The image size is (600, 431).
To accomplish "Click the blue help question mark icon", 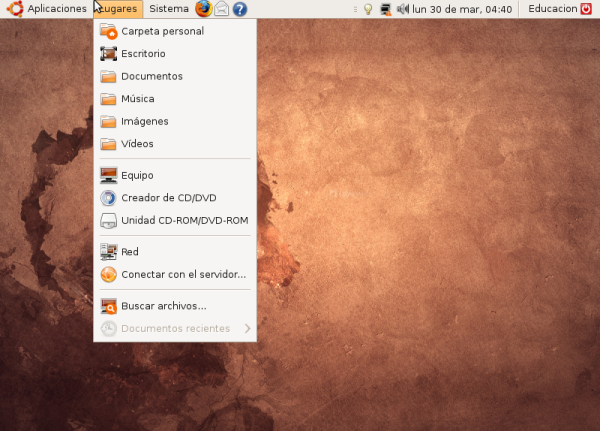I will pyautogui.click(x=240, y=9).
